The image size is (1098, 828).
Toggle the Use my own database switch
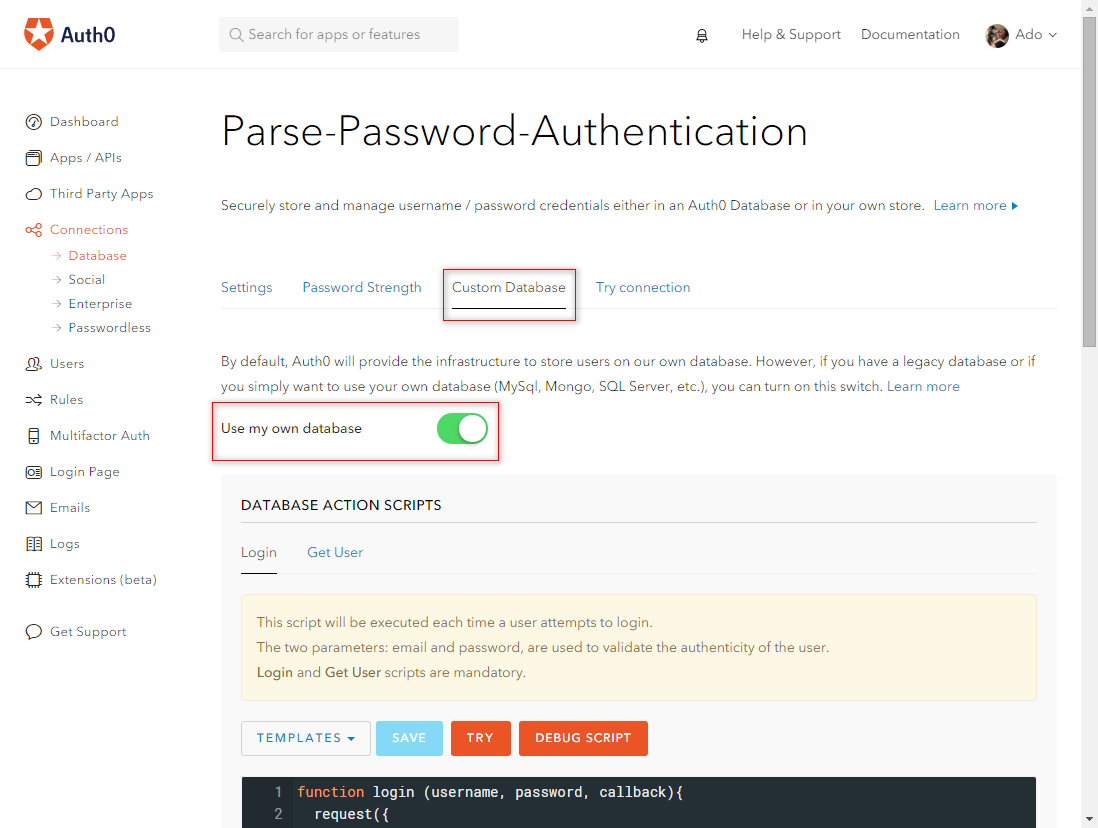pos(462,429)
